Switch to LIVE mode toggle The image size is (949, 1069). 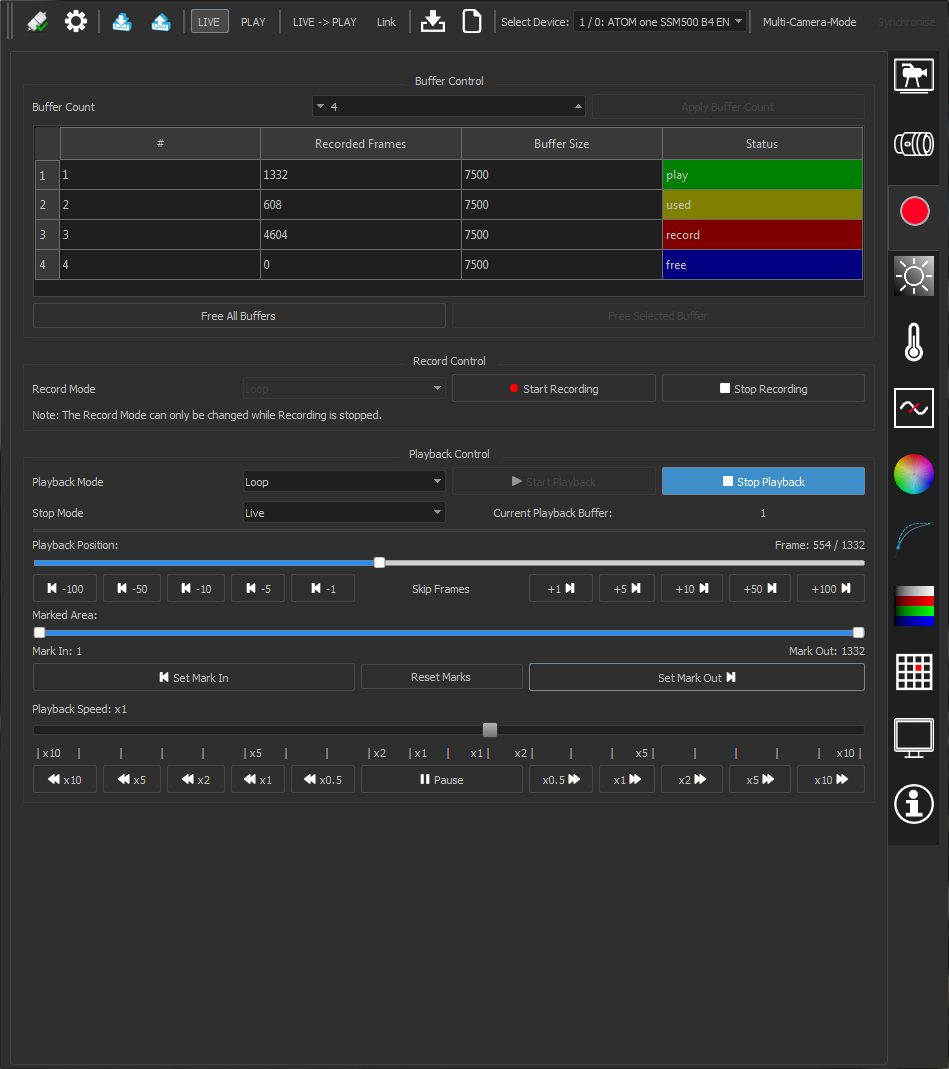[210, 22]
